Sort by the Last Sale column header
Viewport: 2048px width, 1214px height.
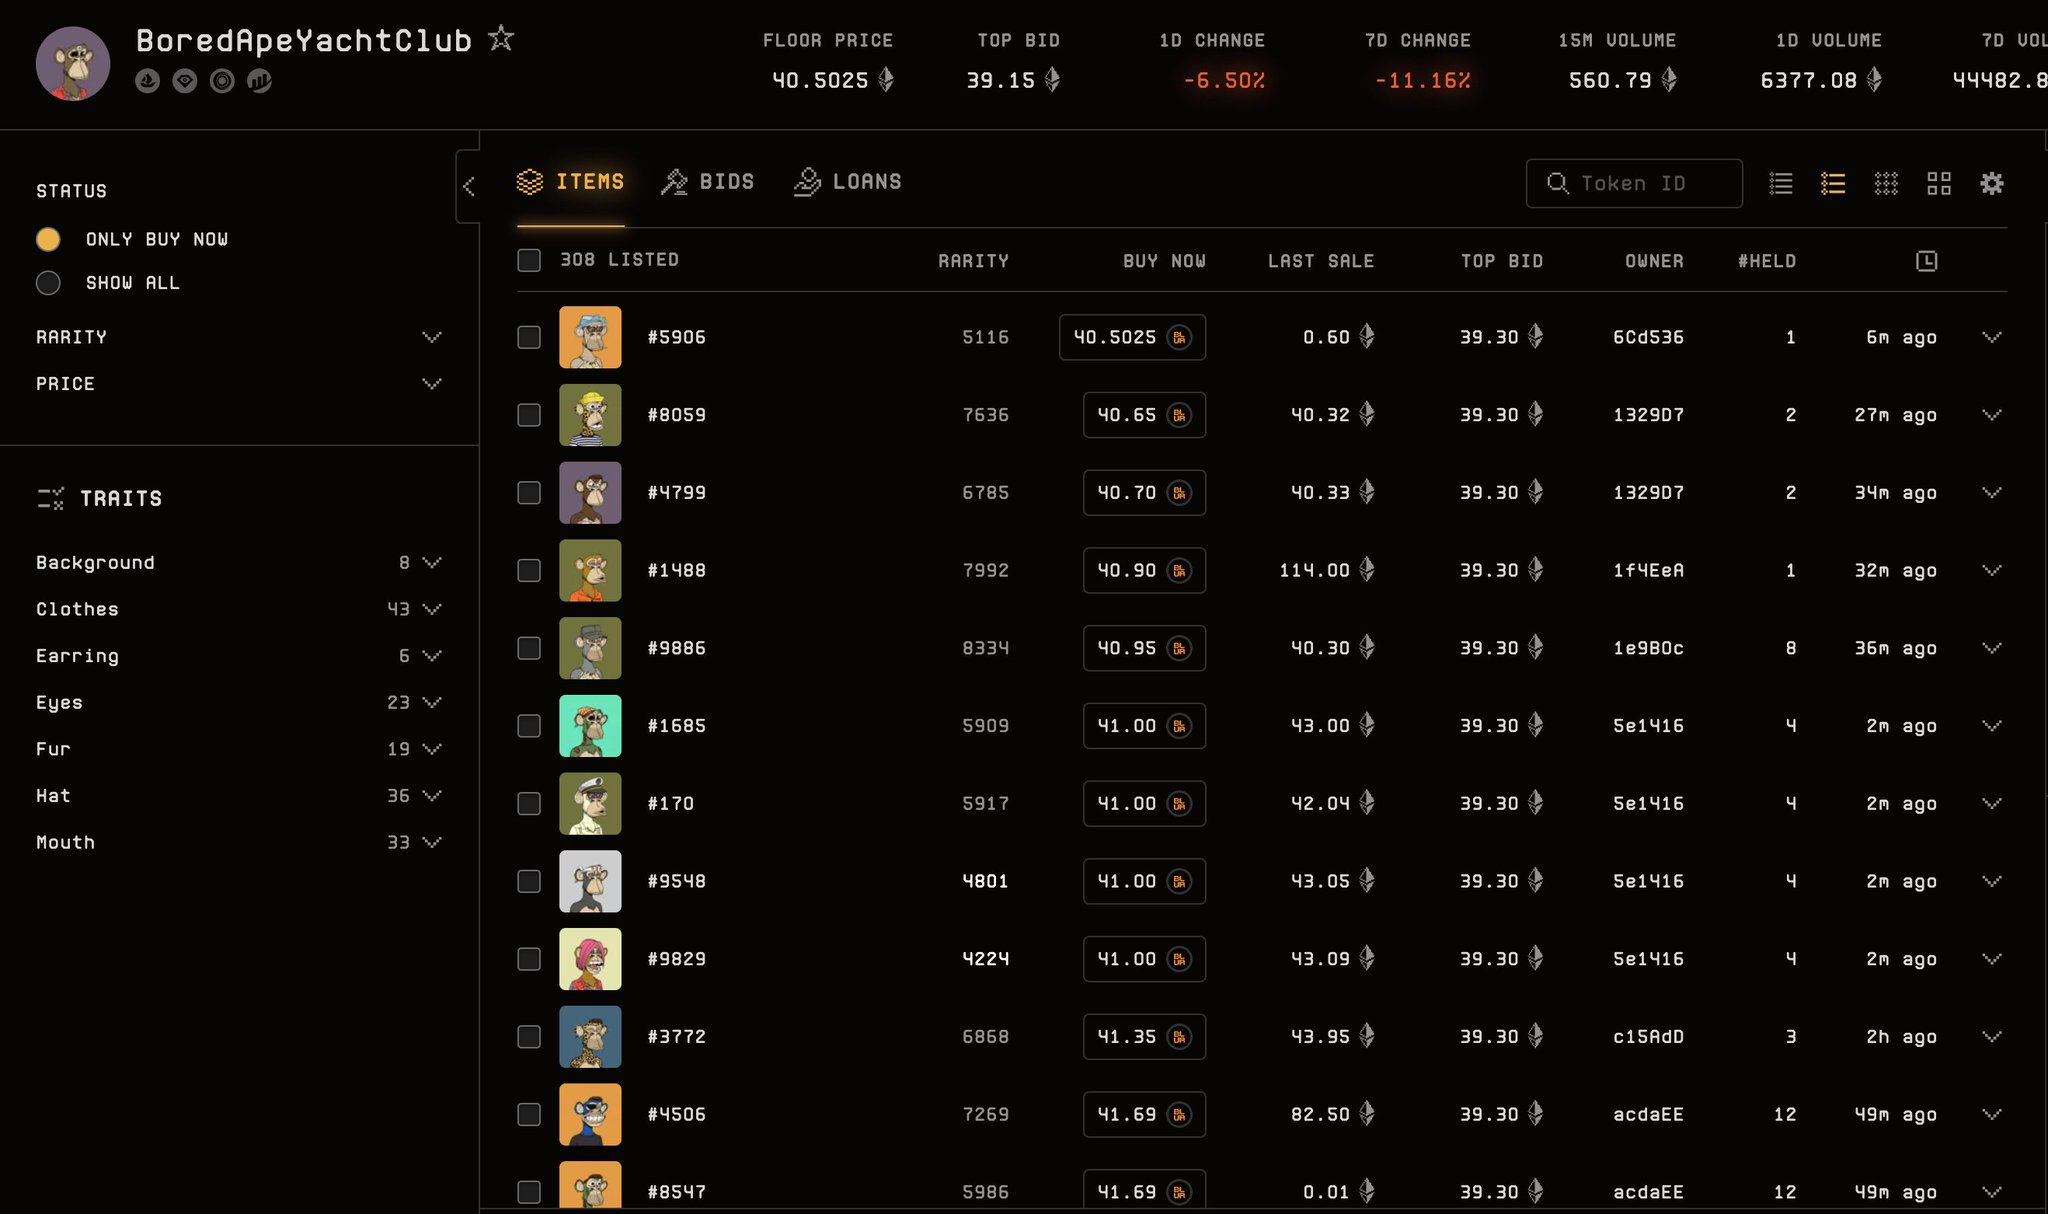(1320, 261)
